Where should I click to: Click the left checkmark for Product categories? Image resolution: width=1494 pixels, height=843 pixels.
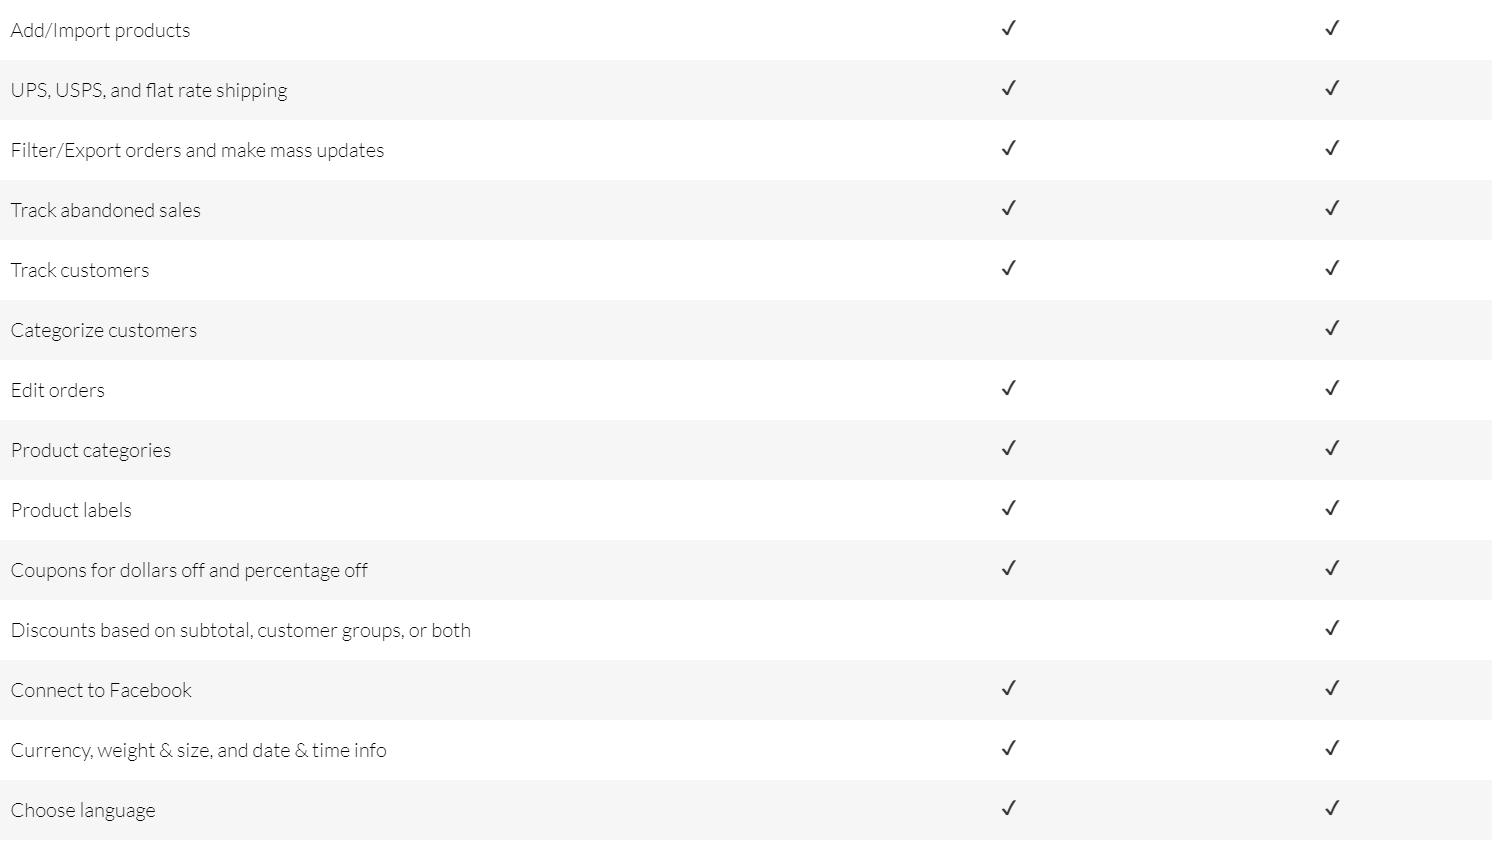coord(1008,449)
